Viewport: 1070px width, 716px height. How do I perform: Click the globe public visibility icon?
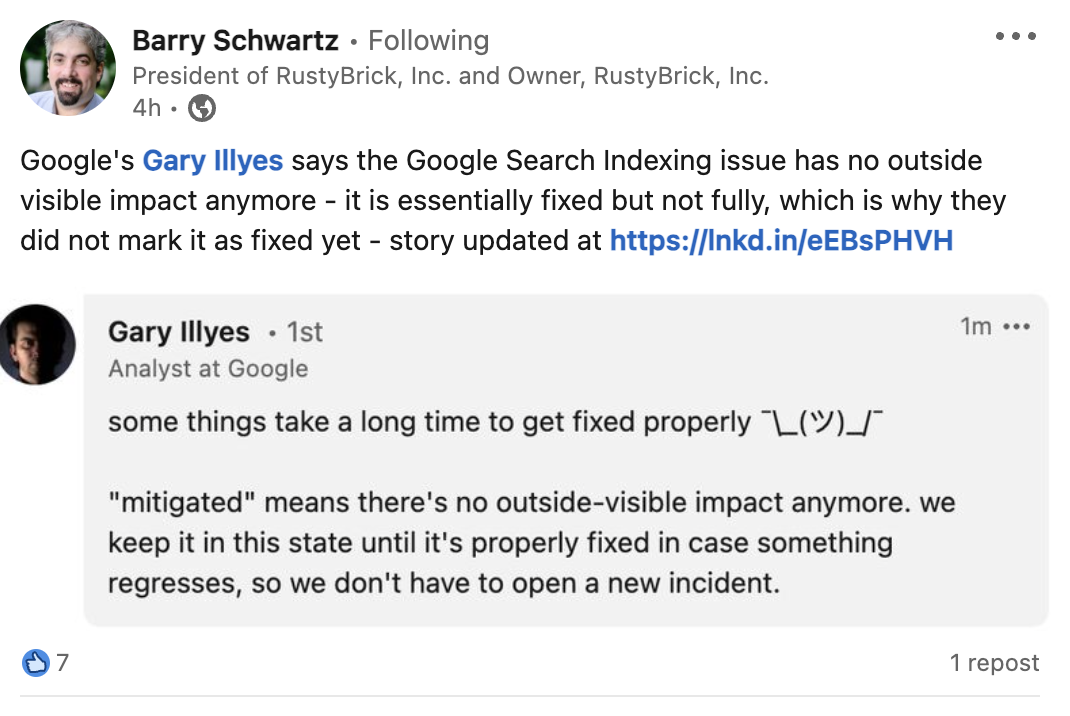click(x=202, y=108)
